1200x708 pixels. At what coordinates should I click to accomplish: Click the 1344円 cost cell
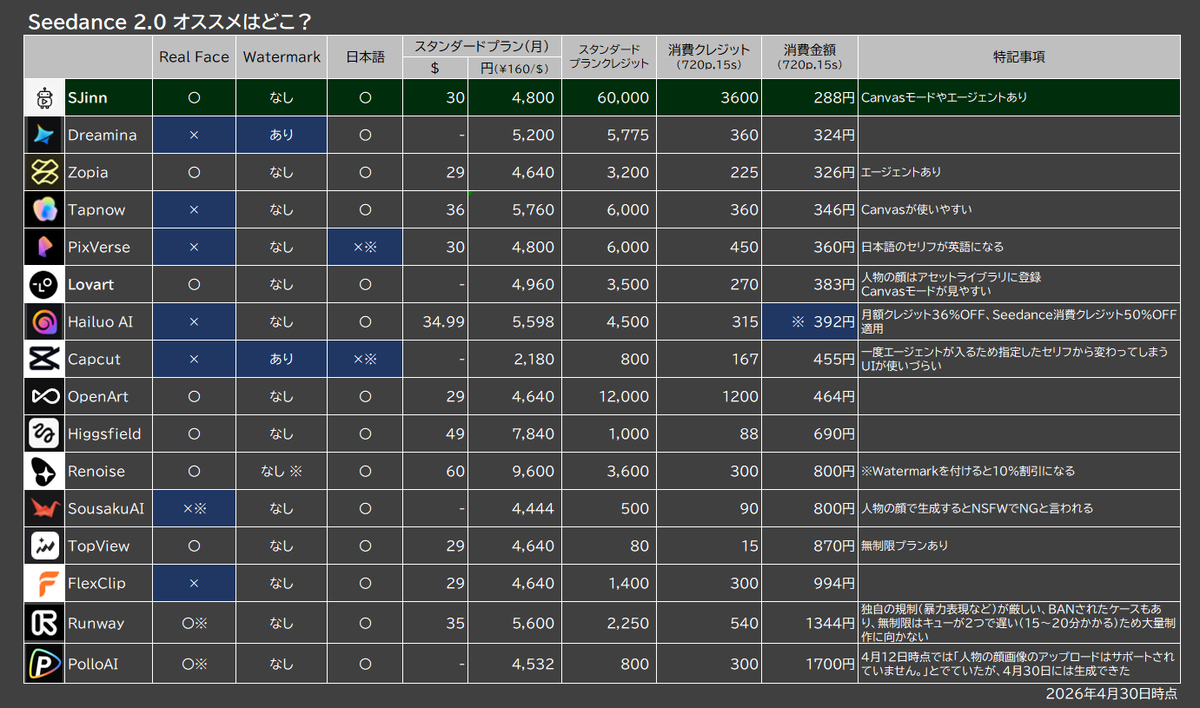click(809, 623)
